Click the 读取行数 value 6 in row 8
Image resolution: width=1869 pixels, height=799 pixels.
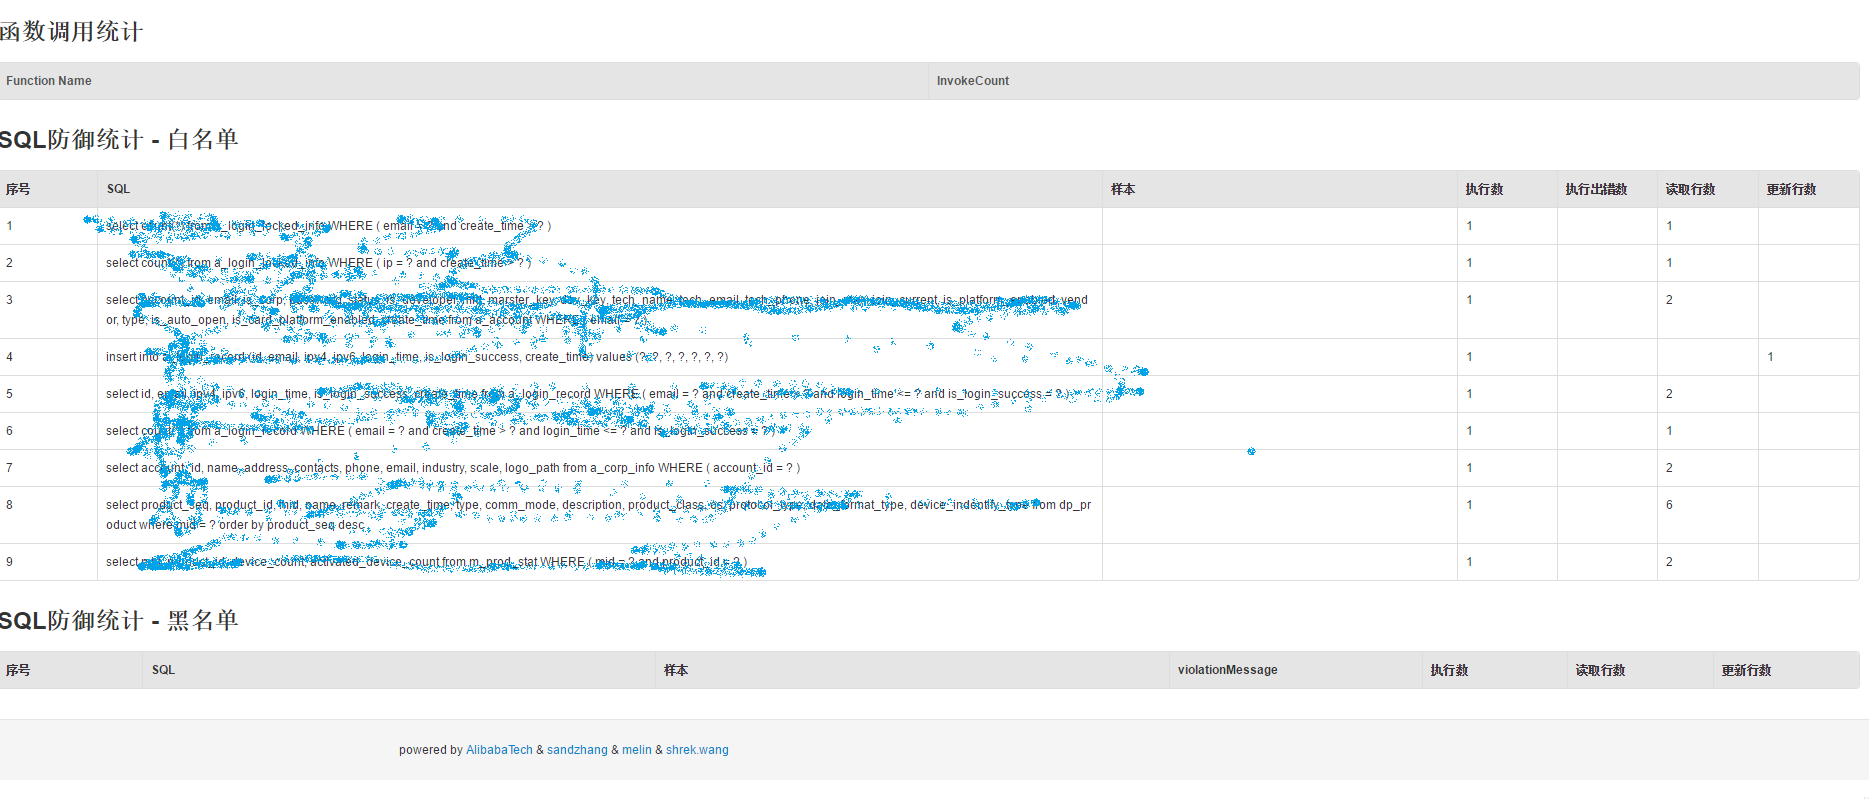(x=1669, y=505)
